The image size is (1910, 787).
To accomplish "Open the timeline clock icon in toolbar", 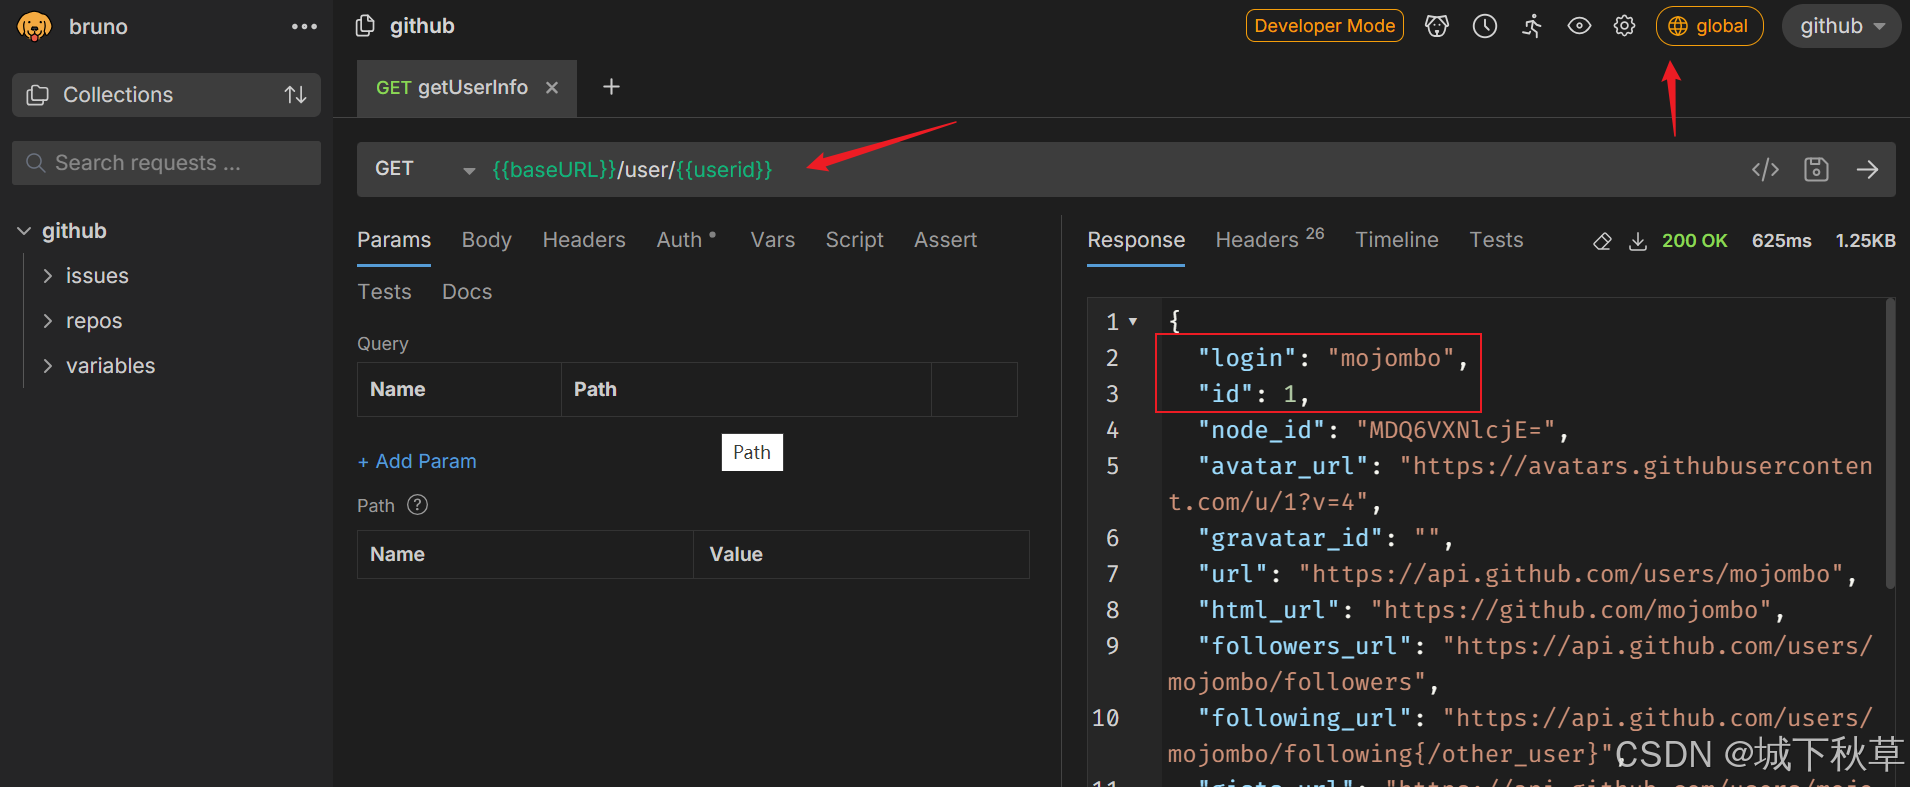I will (x=1485, y=26).
